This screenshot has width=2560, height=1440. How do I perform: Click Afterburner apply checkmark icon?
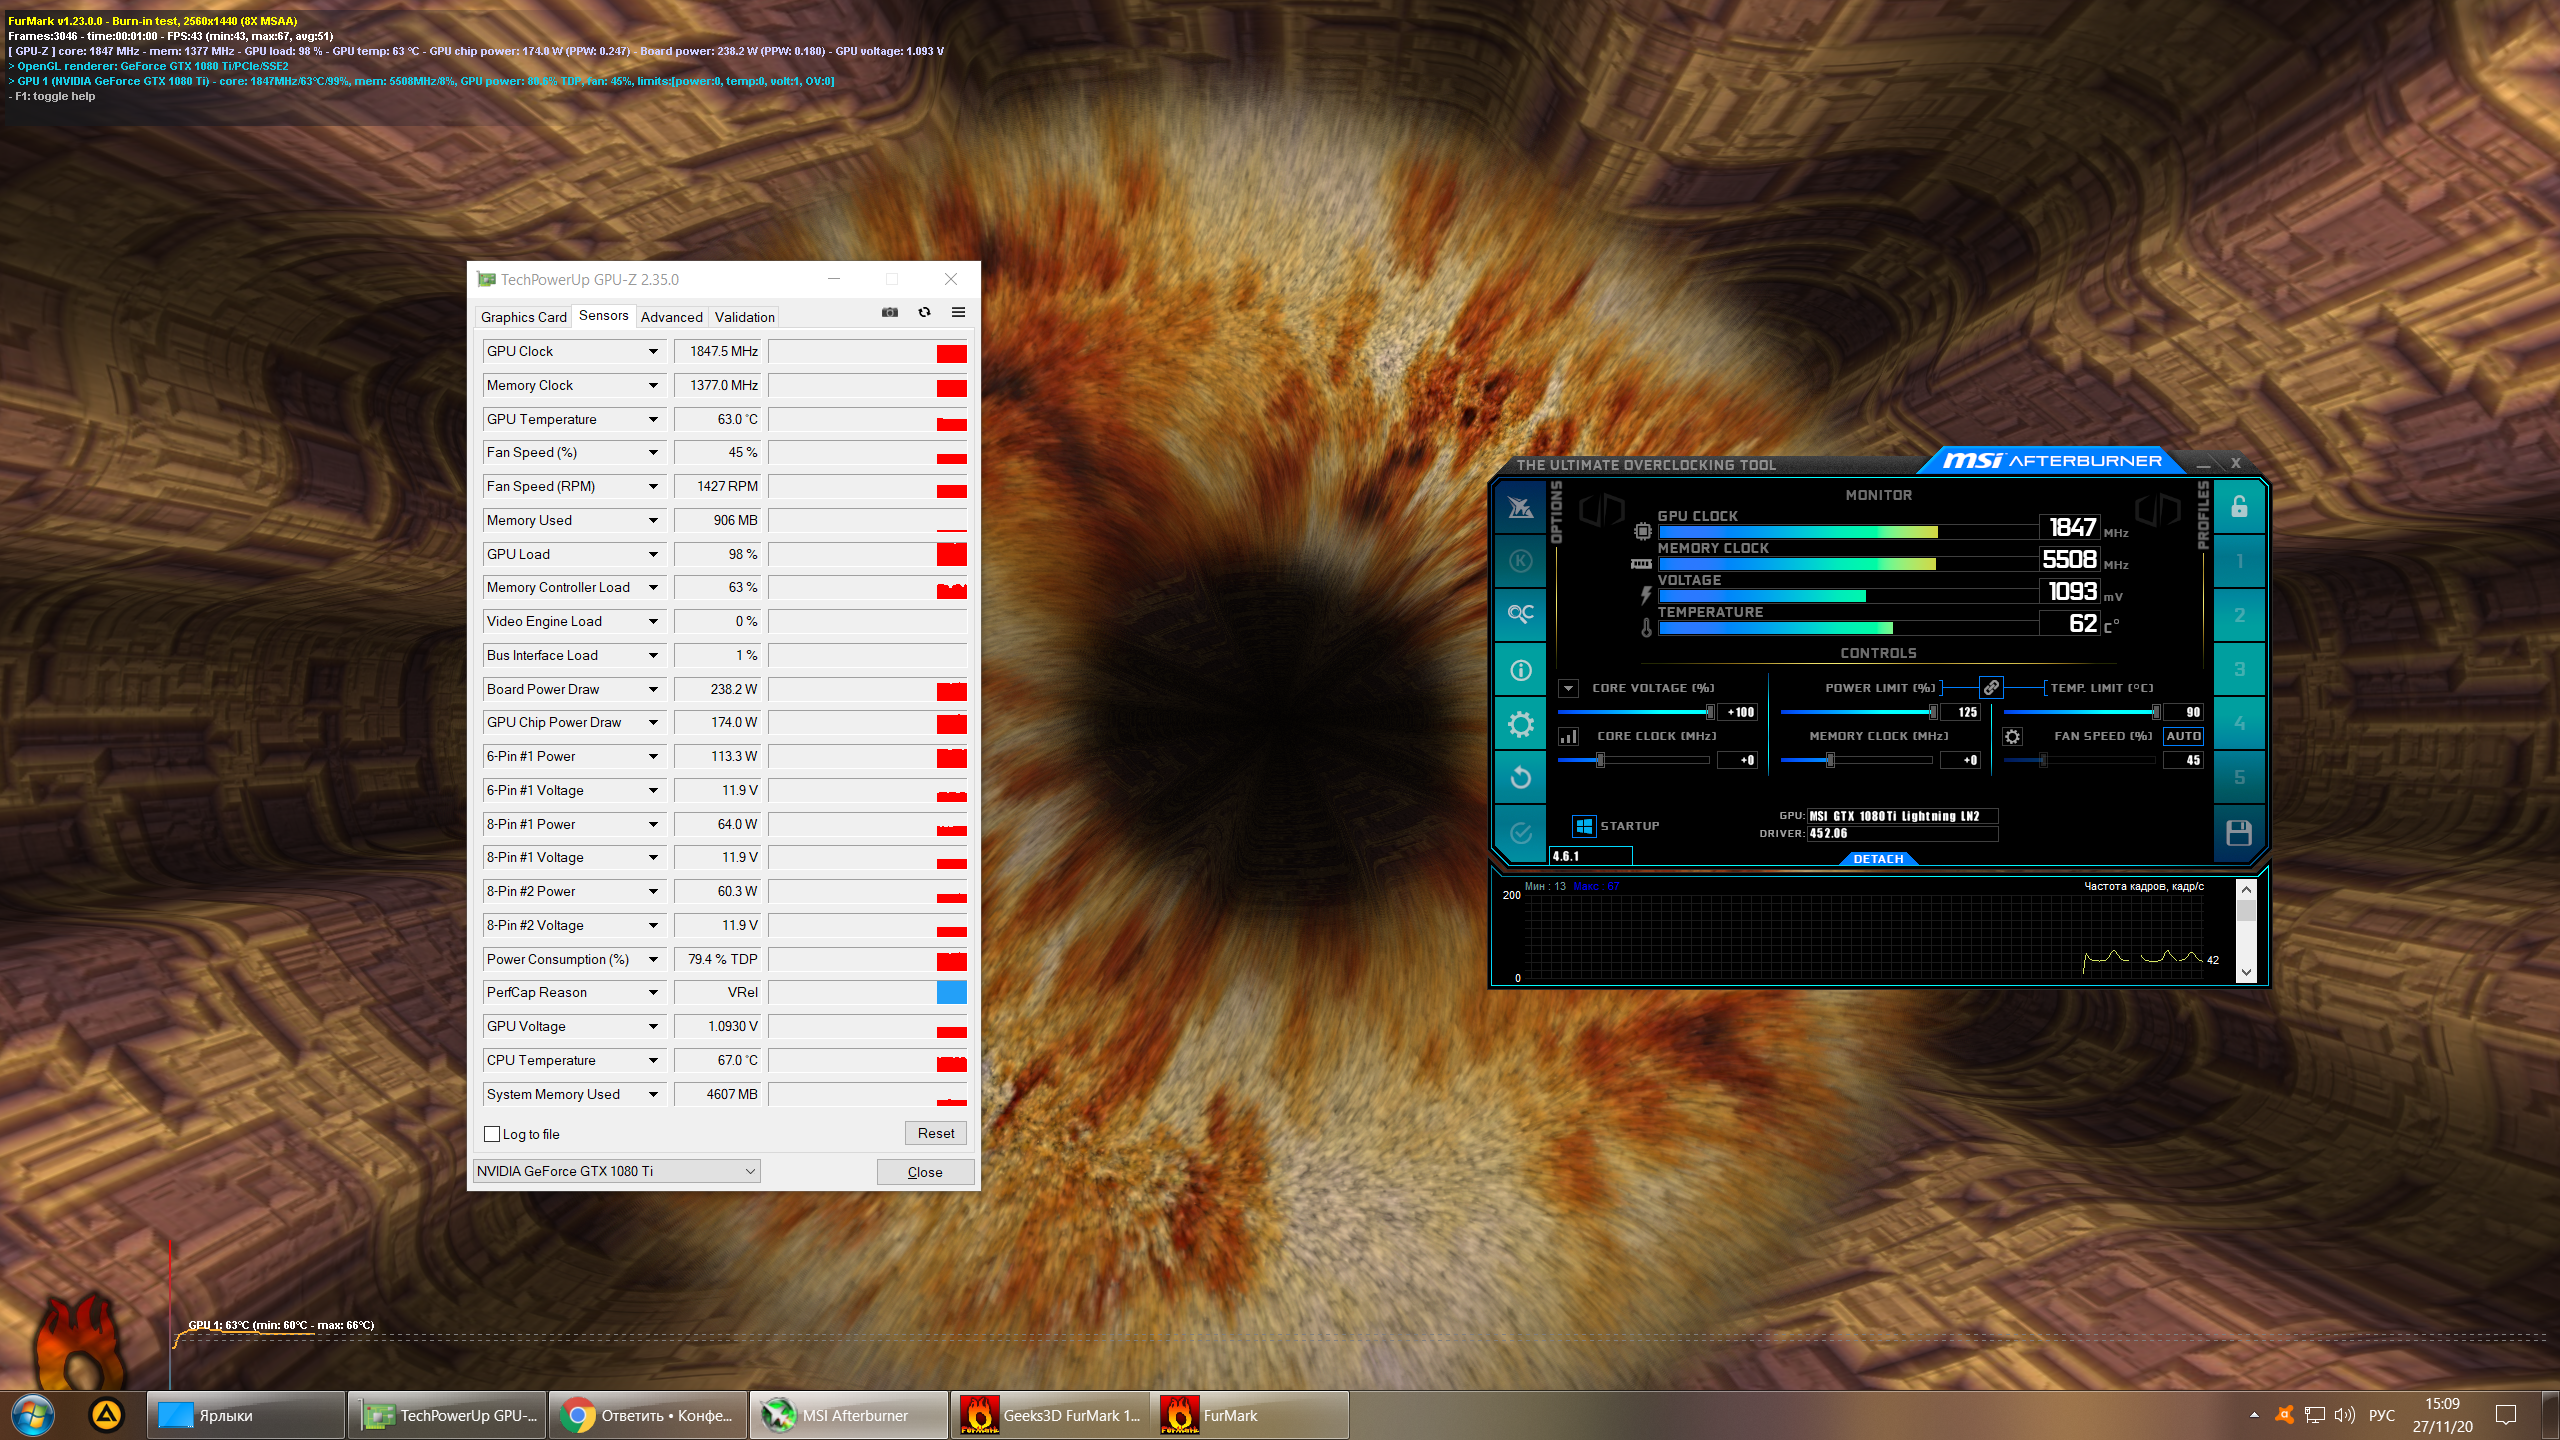[x=1520, y=832]
